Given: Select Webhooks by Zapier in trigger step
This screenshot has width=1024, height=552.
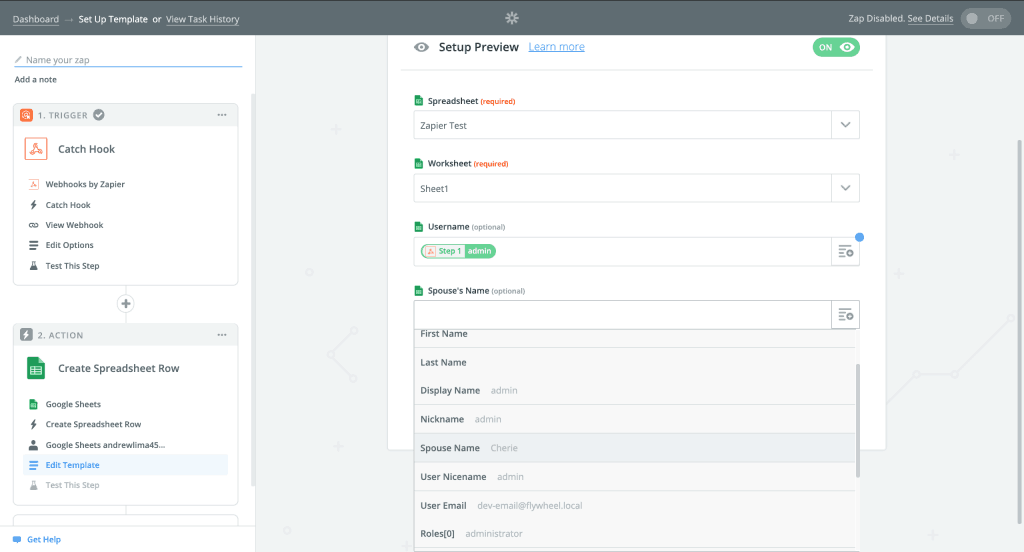Looking at the screenshot, I should 85,184.
